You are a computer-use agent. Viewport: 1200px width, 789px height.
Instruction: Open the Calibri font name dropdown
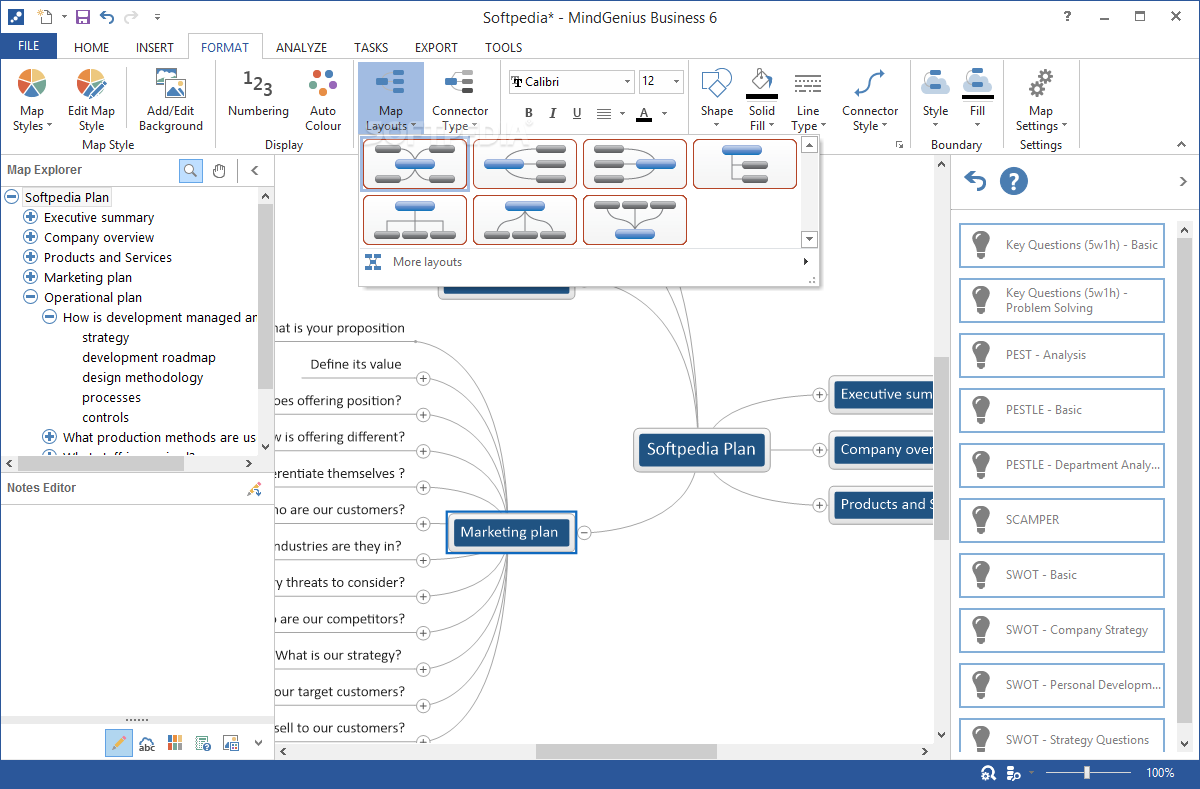627,82
